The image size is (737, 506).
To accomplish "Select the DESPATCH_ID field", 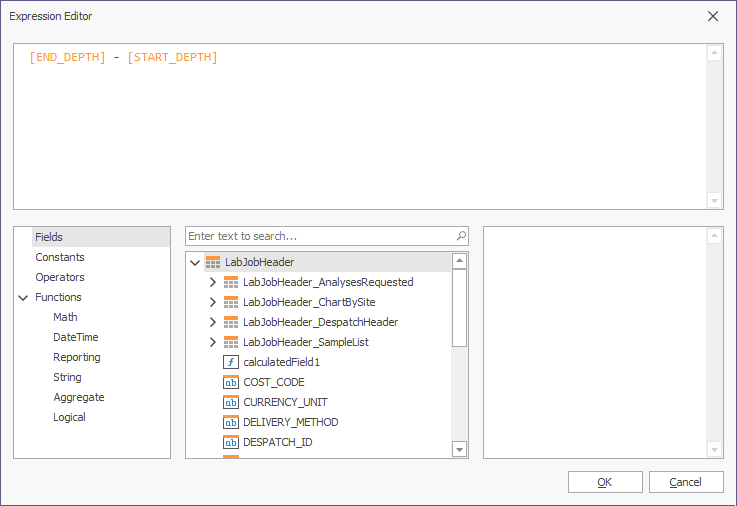I will (x=277, y=442).
